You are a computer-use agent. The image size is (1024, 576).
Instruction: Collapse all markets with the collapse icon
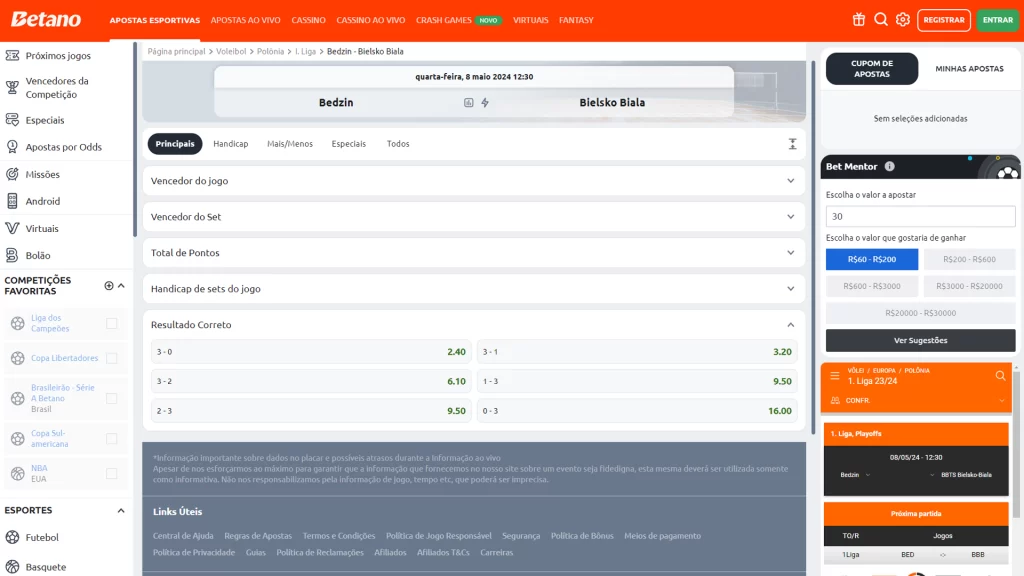pyautogui.click(x=792, y=144)
